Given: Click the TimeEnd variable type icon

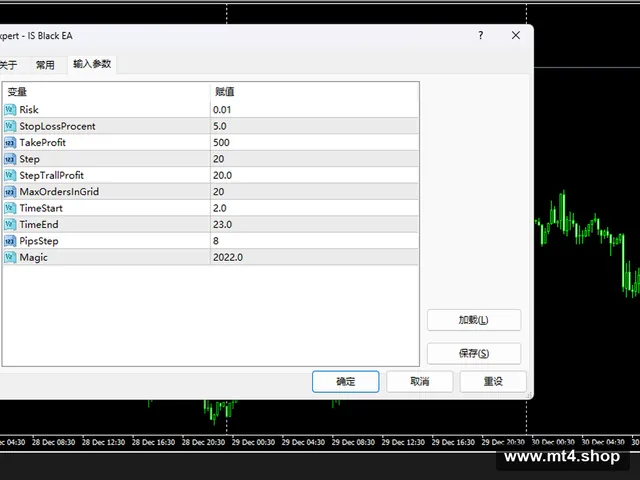Looking at the screenshot, I should tap(10, 224).
